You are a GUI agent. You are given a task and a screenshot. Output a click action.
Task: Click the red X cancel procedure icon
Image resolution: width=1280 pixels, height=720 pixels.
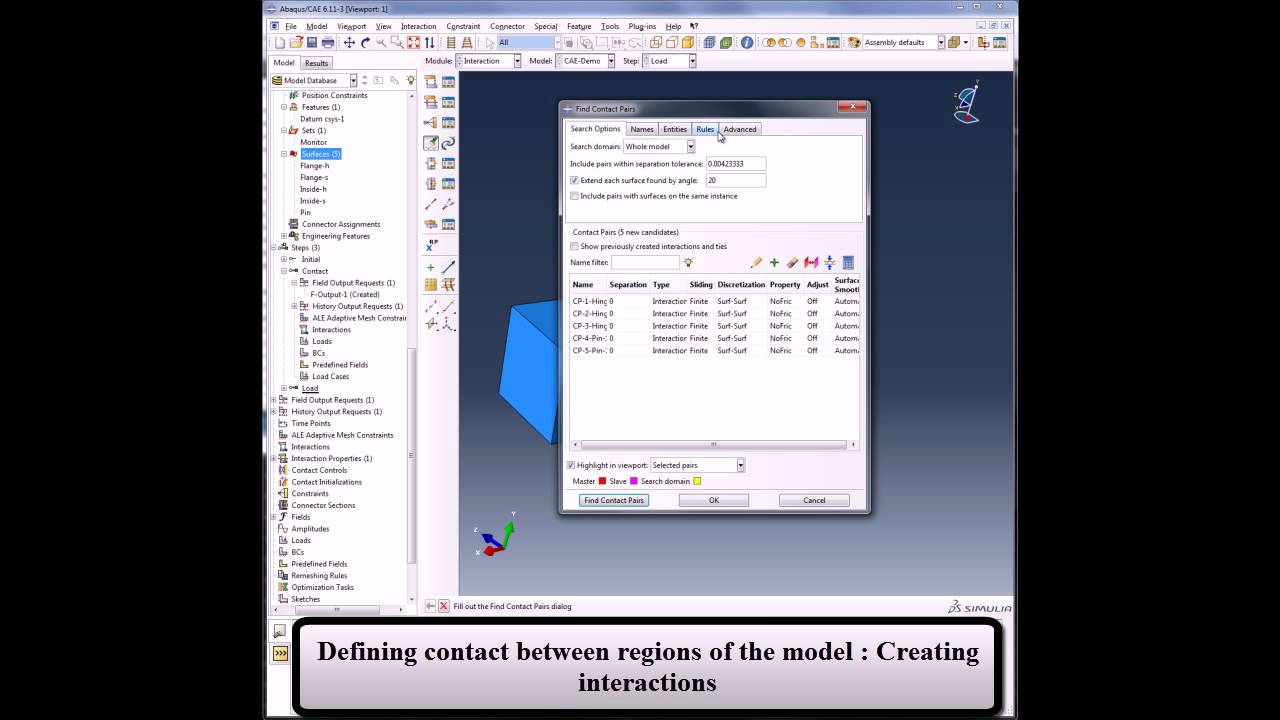pyautogui.click(x=443, y=606)
